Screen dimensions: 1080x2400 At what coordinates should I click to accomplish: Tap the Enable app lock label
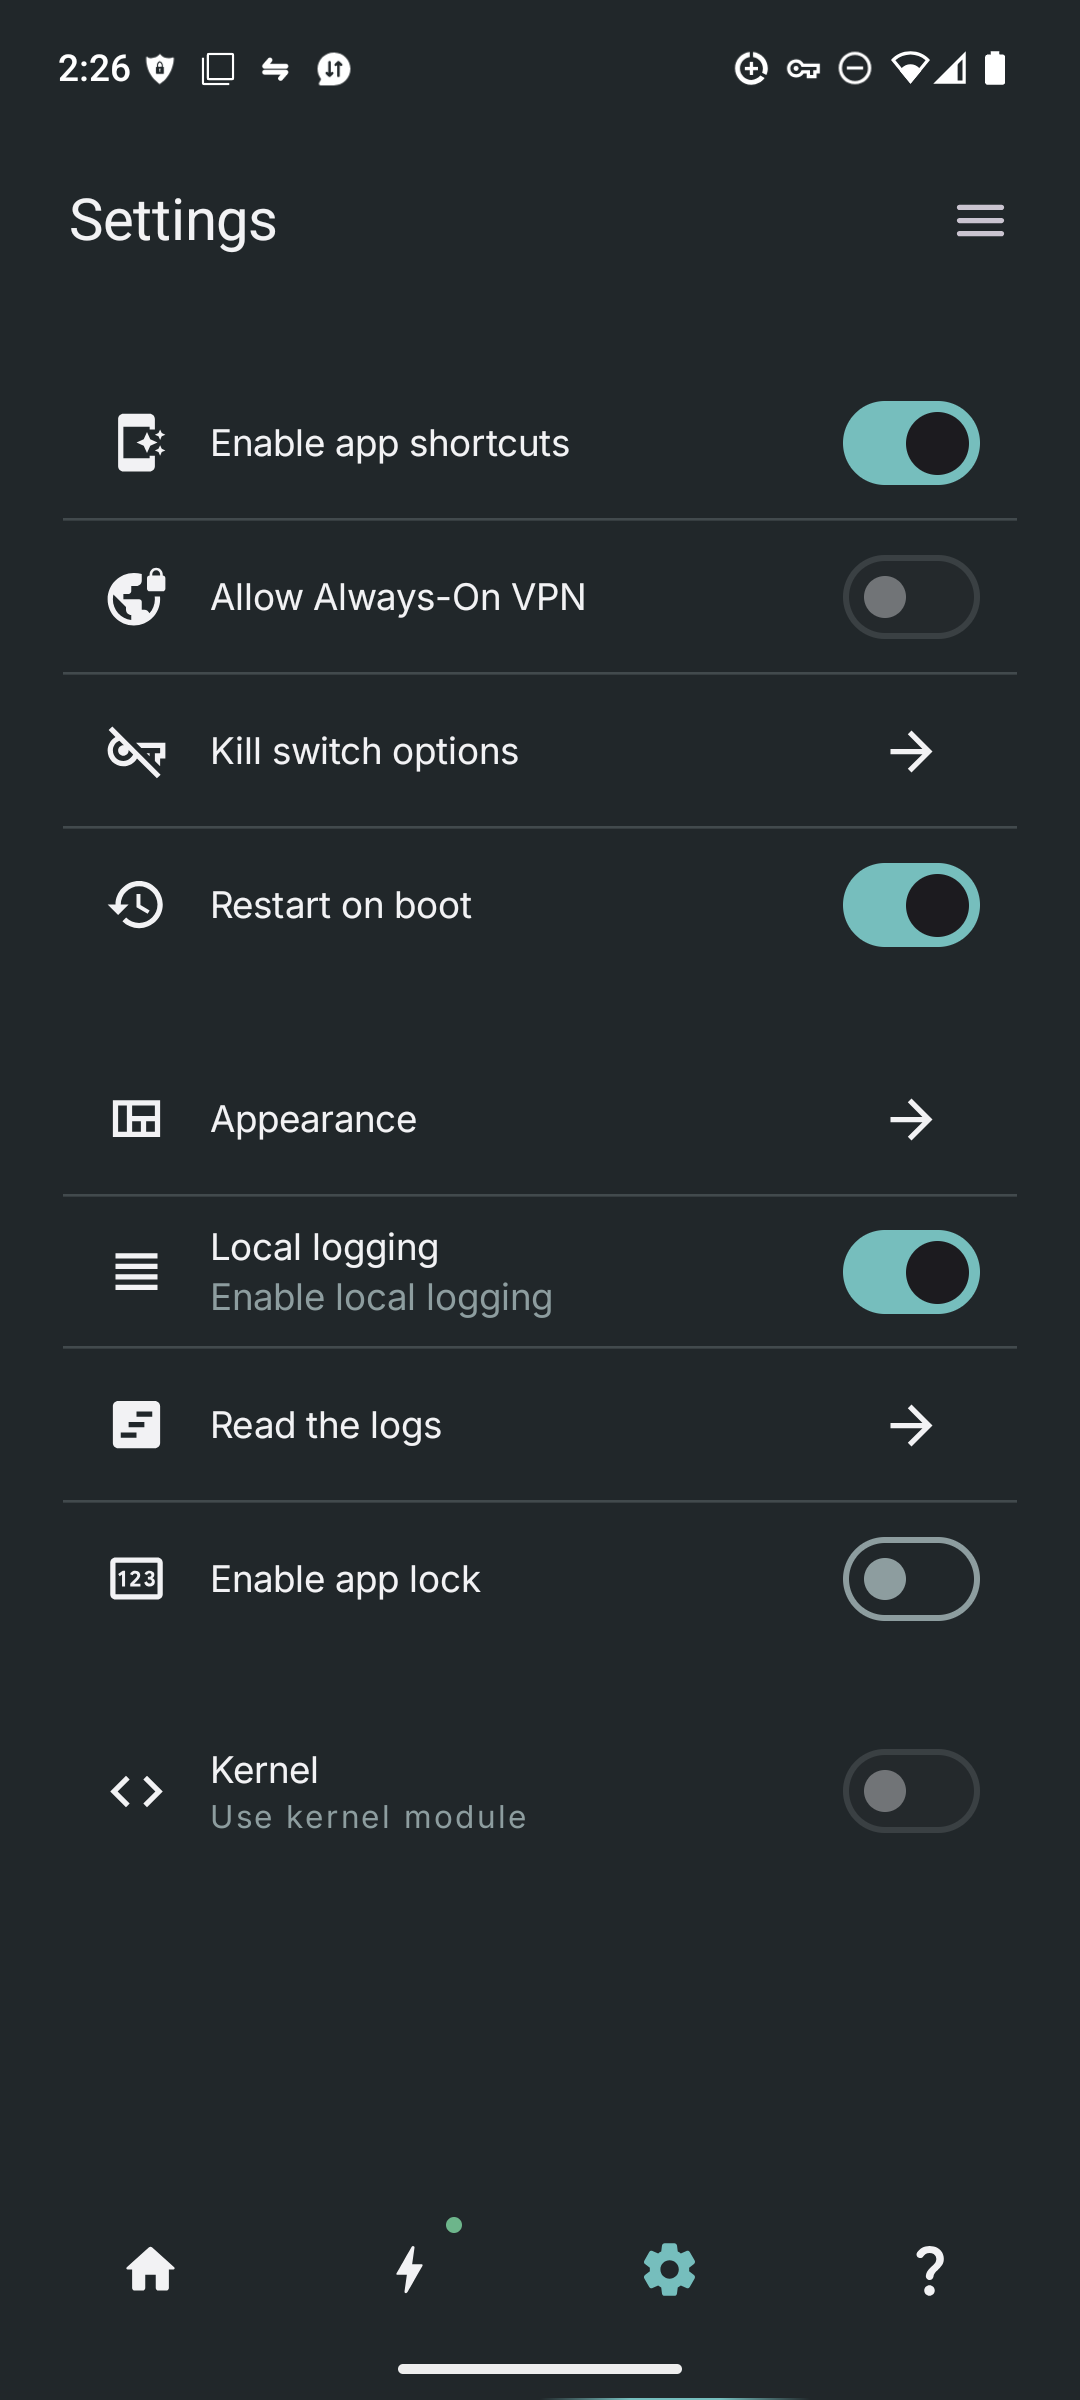(x=345, y=1579)
